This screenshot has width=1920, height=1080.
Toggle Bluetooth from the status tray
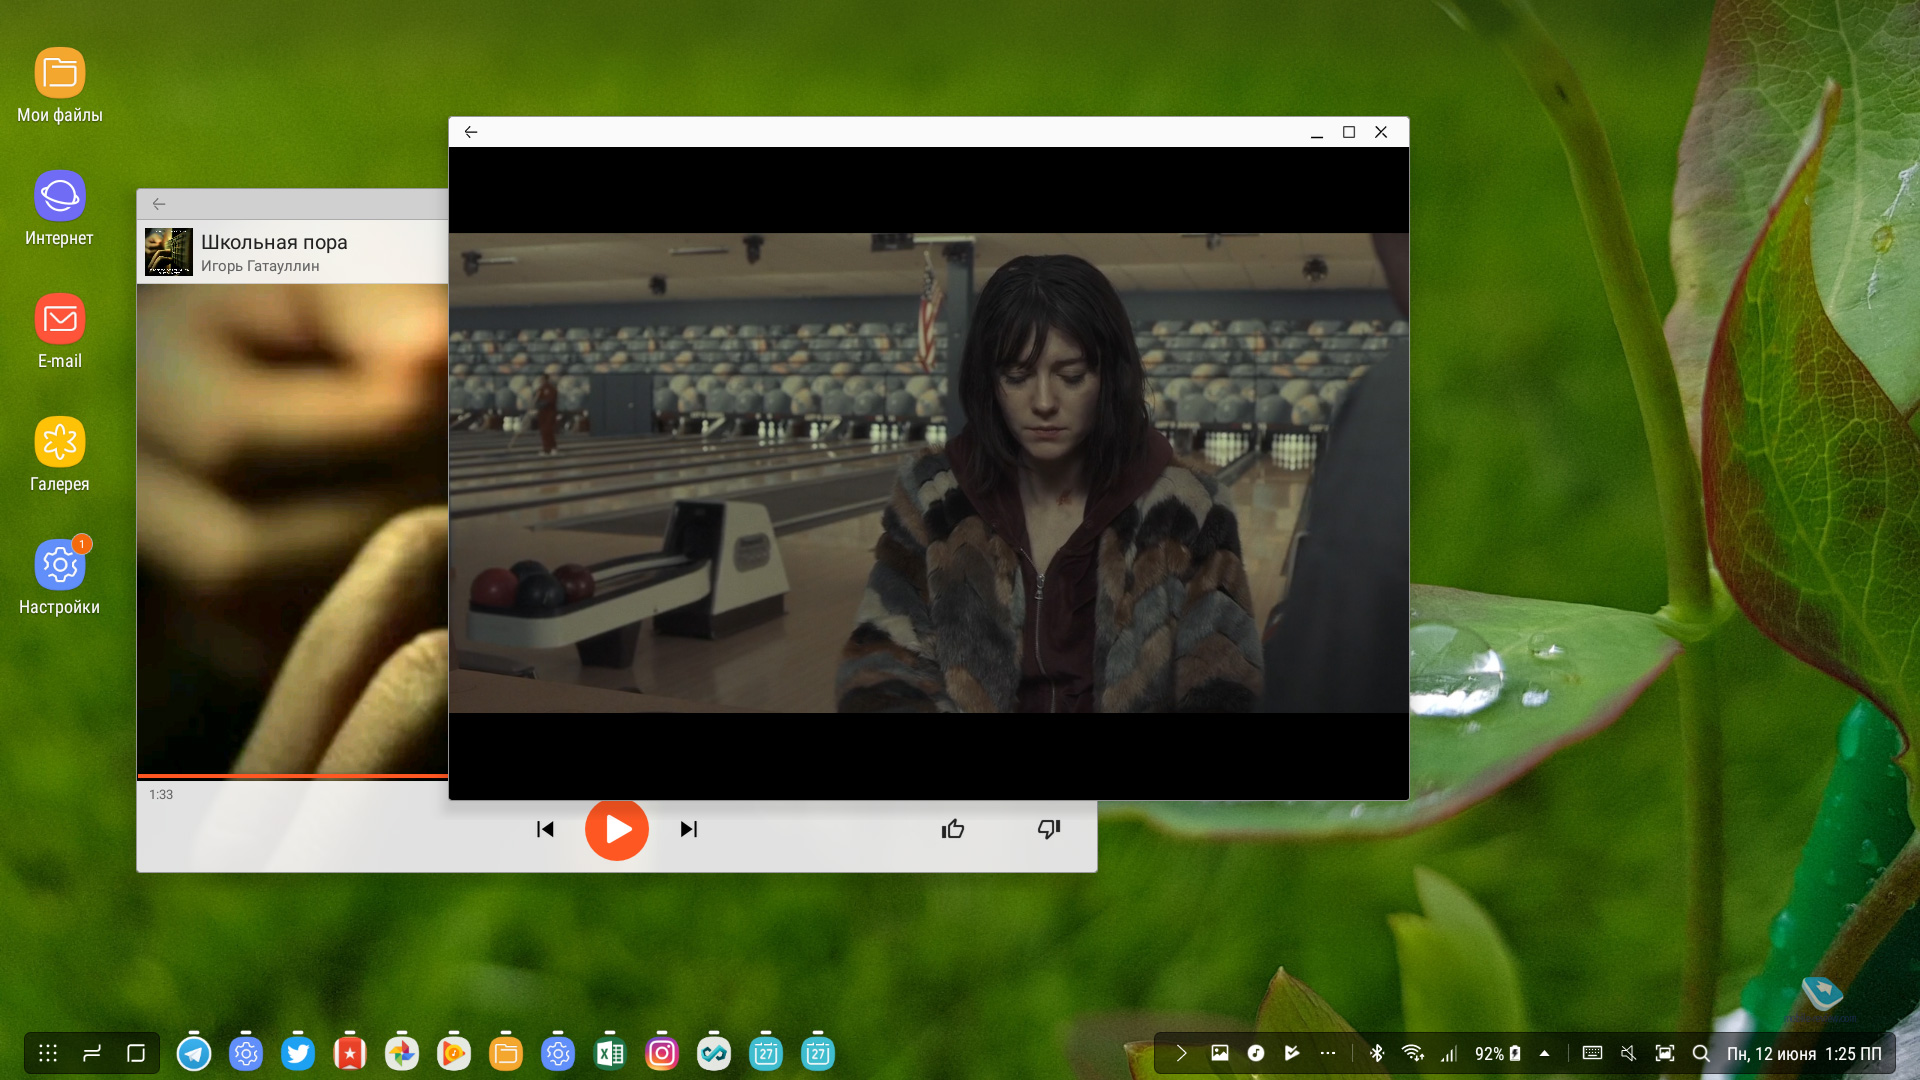pyautogui.click(x=1377, y=1053)
